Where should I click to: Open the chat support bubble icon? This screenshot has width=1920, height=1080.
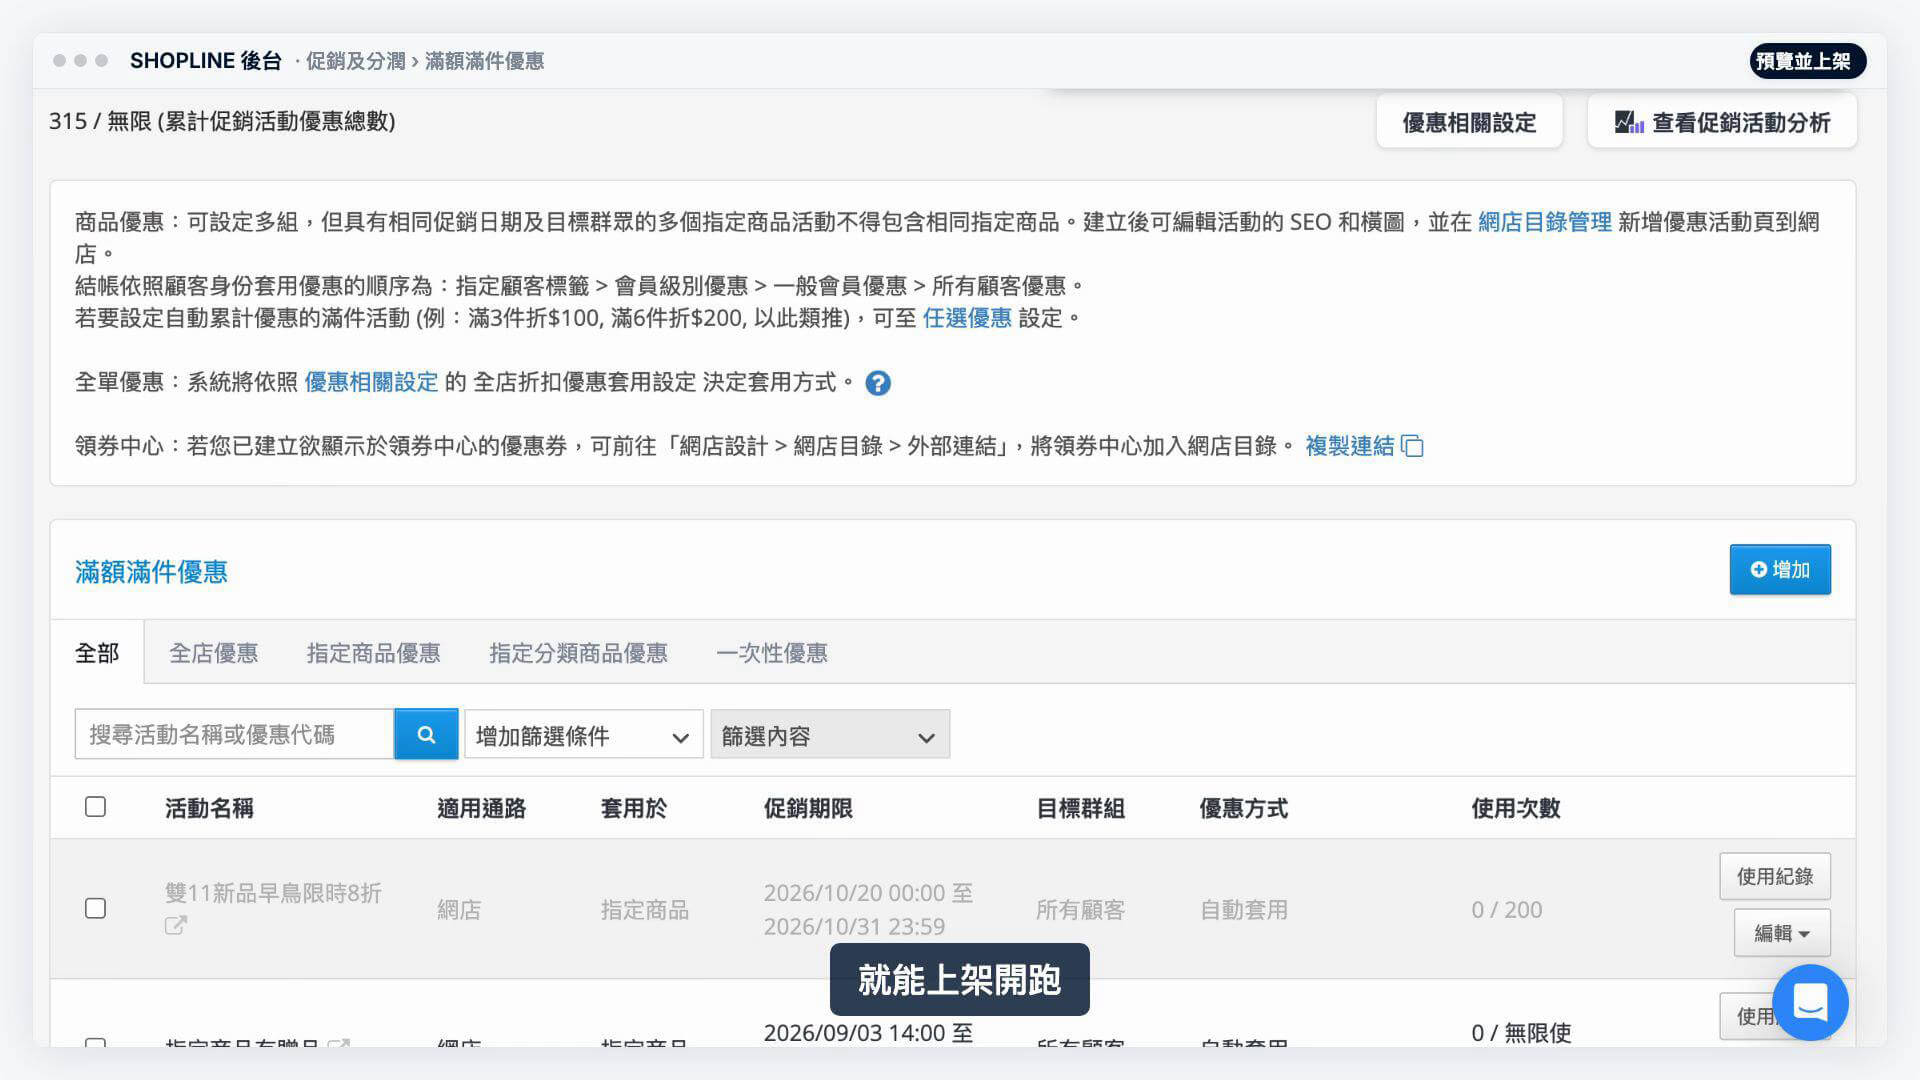(x=1810, y=1002)
